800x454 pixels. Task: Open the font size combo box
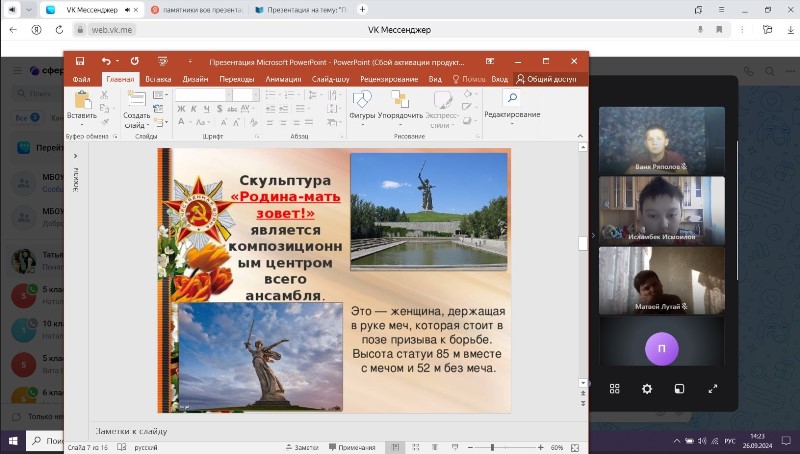[x=246, y=95]
